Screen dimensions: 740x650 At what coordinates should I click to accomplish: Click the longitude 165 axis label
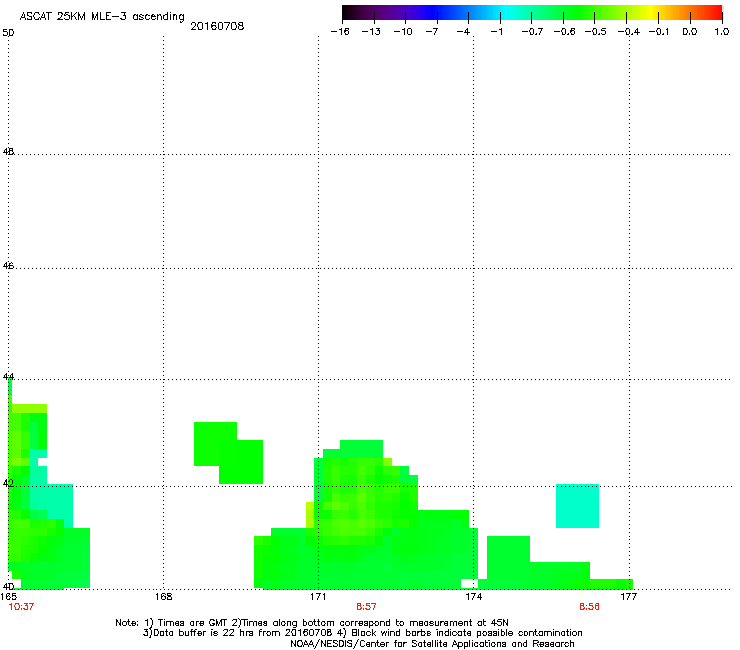pos(8,597)
